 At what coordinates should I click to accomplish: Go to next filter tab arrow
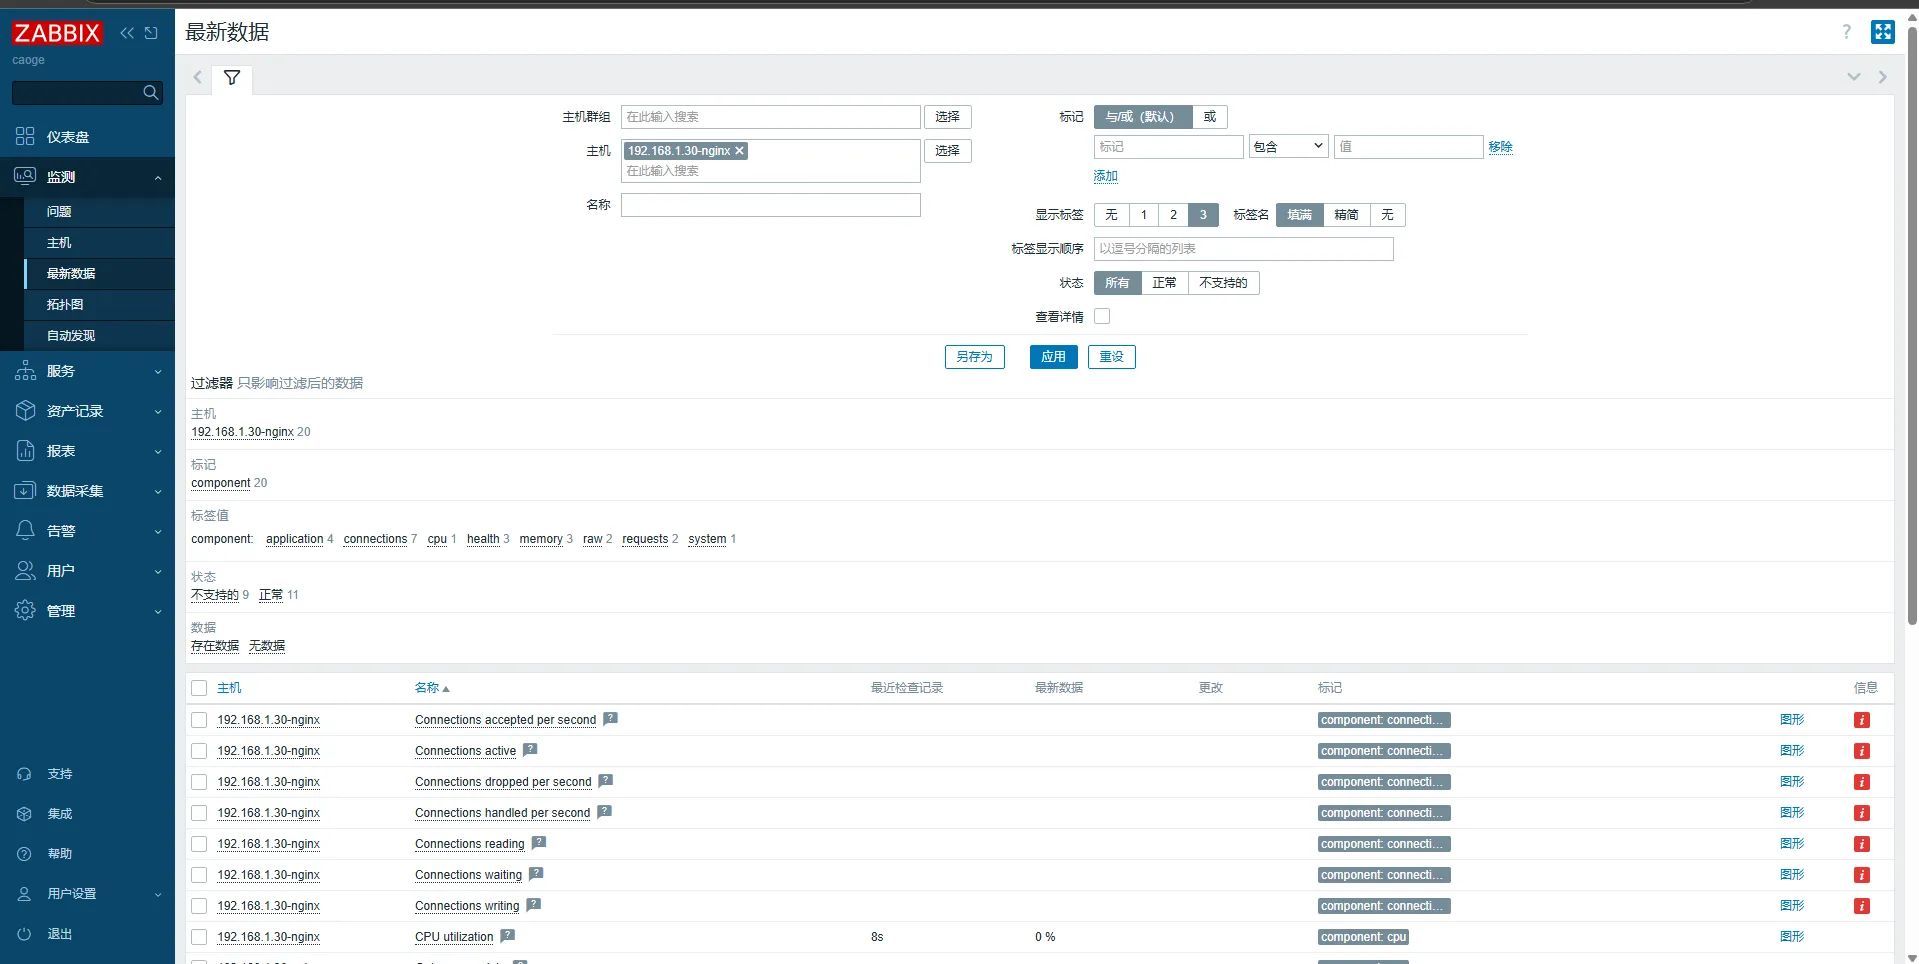tap(1883, 77)
